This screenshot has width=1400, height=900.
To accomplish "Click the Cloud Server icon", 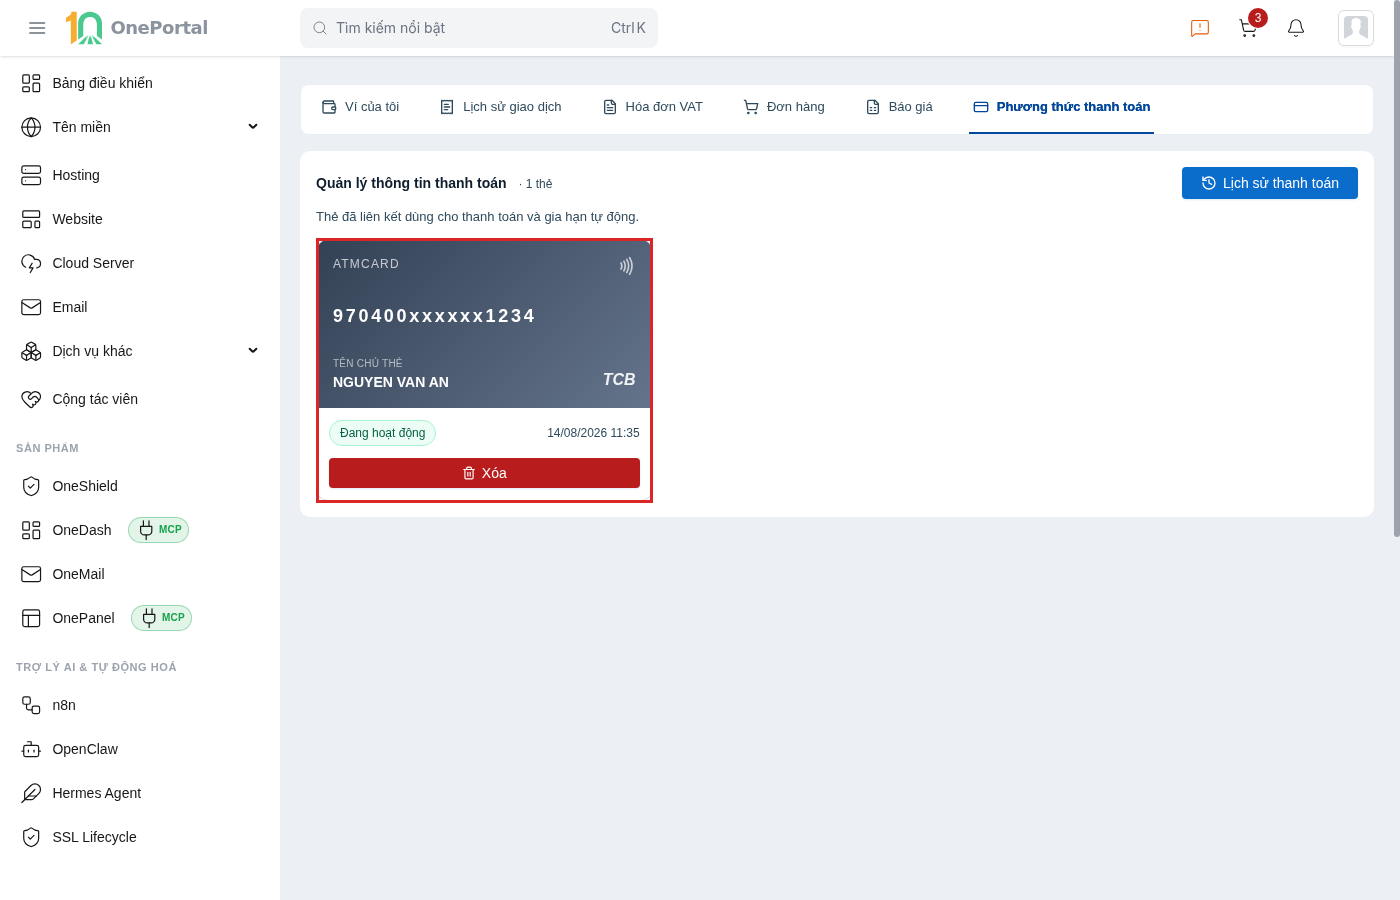I will (x=31, y=263).
